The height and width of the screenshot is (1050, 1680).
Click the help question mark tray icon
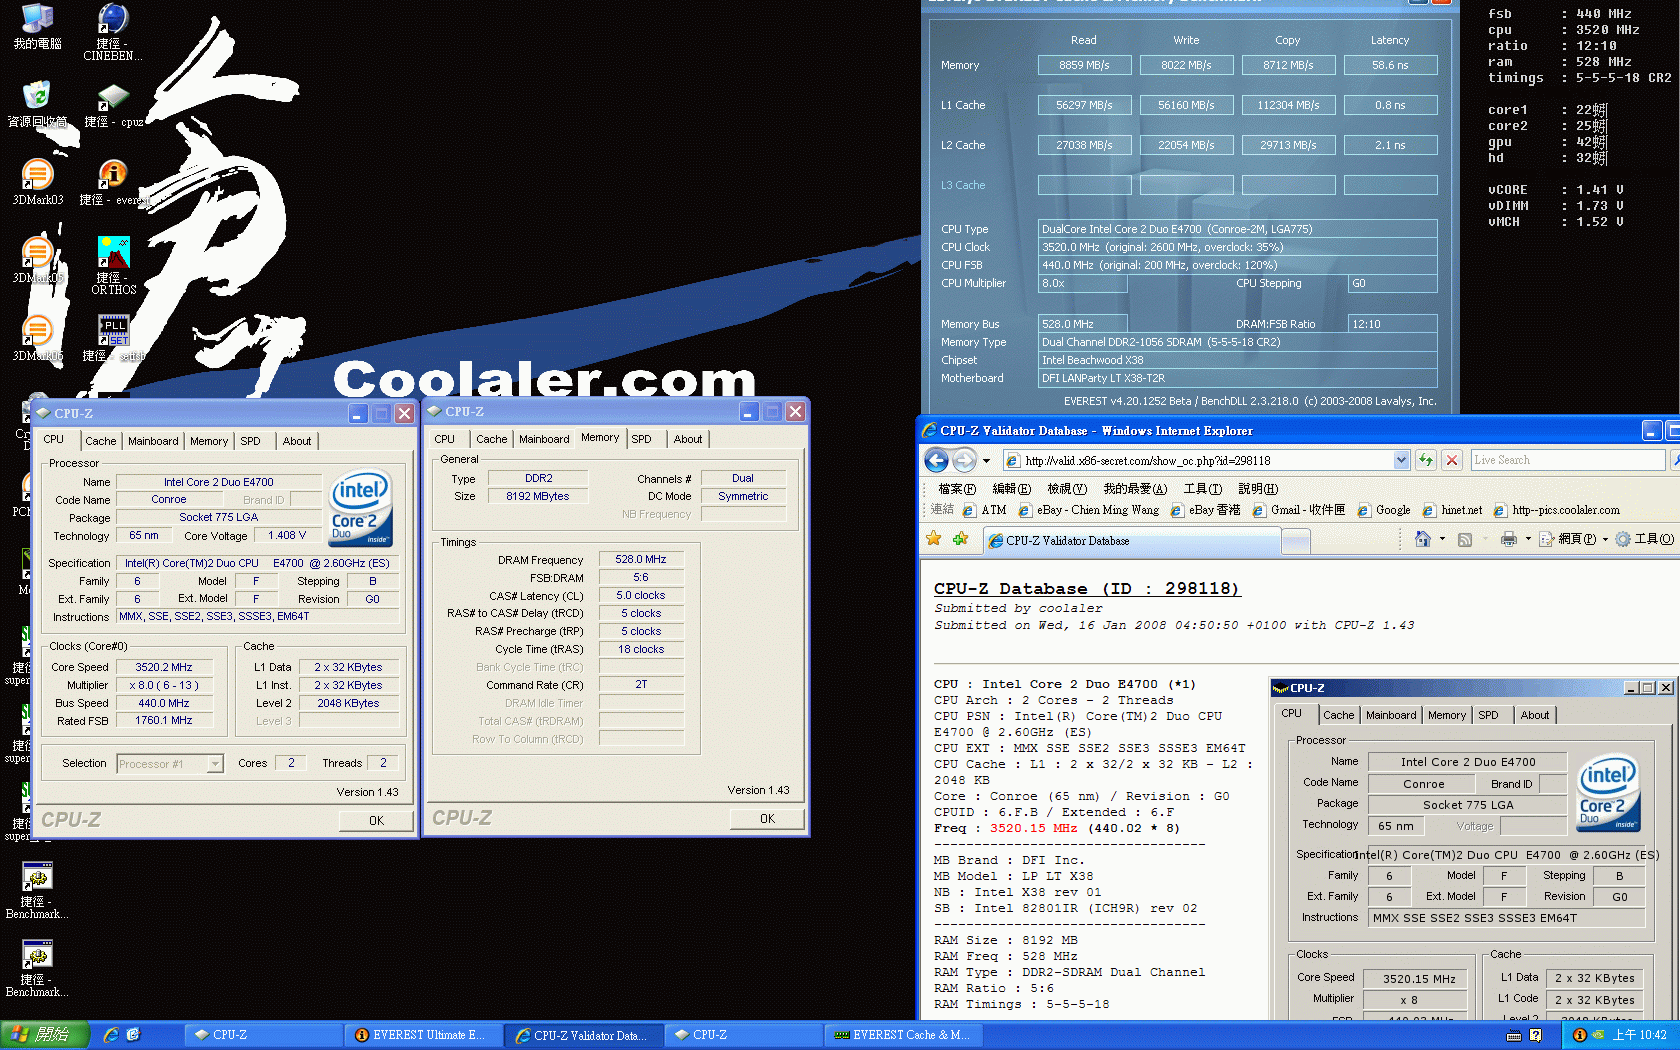(x=1536, y=1035)
